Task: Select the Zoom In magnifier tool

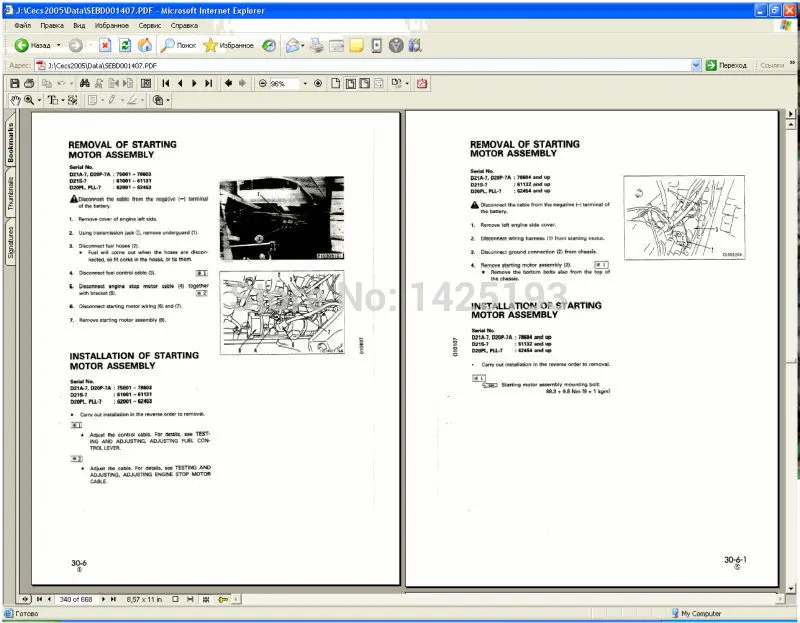Action: 29,100
